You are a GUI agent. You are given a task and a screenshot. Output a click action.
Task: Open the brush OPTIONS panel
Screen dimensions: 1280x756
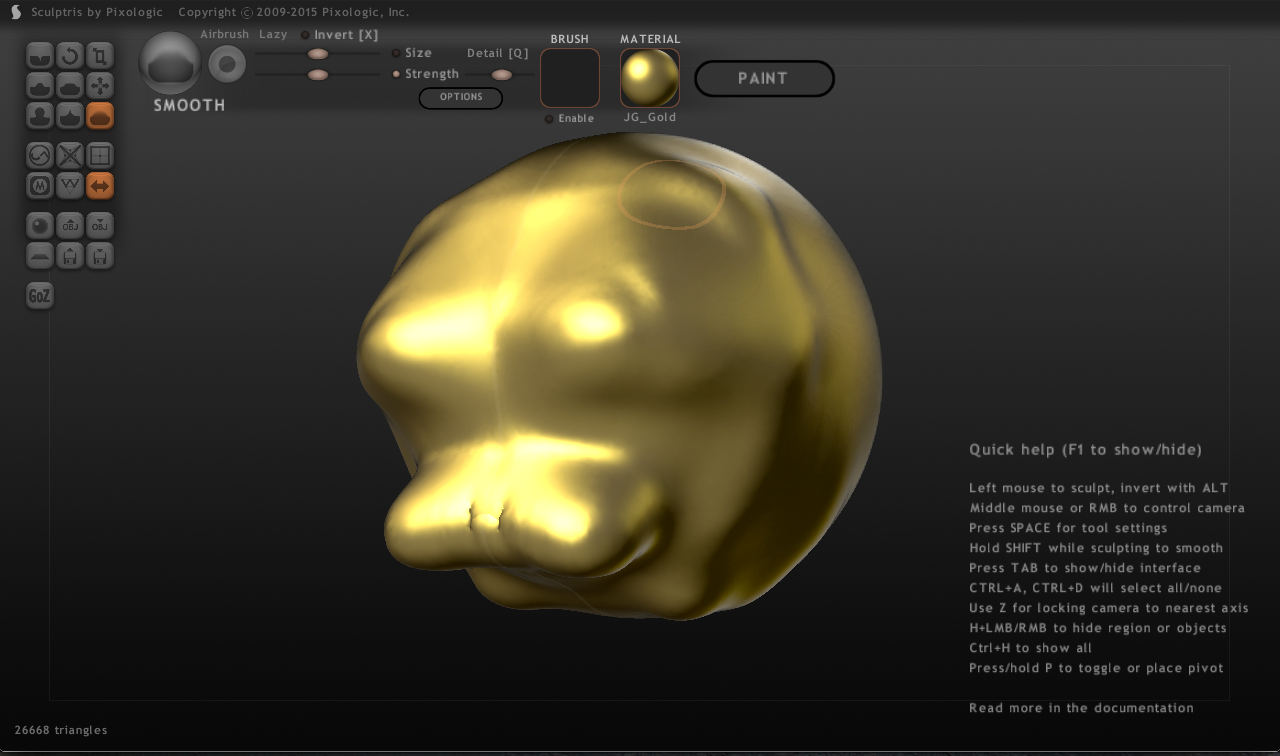[460, 97]
